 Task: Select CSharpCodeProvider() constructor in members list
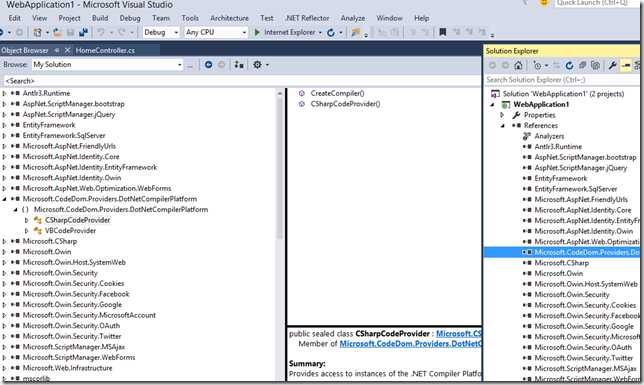pyautogui.click(x=345, y=104)
